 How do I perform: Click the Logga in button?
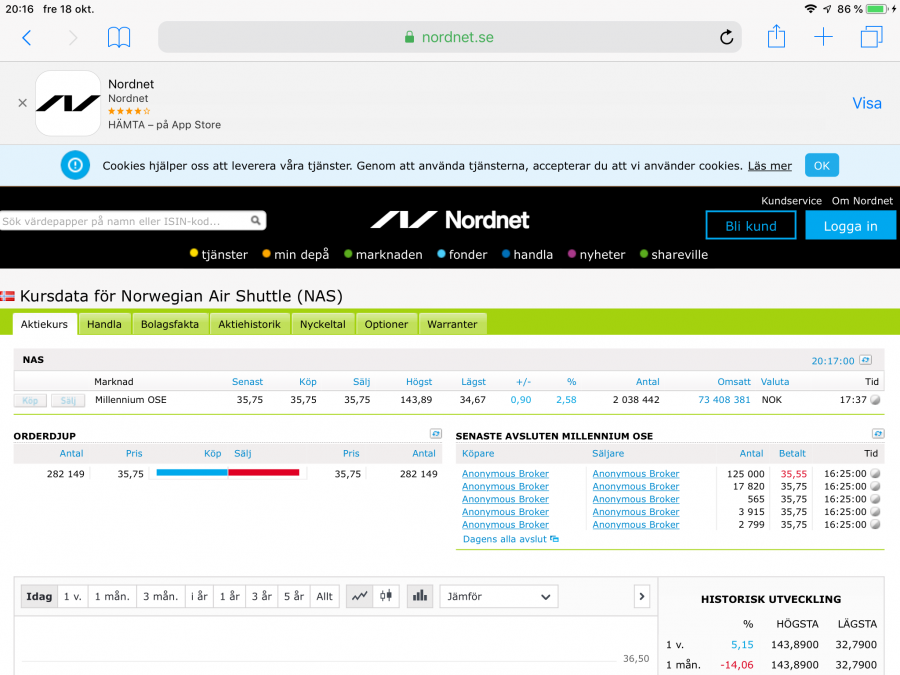[x=850, y=226]
